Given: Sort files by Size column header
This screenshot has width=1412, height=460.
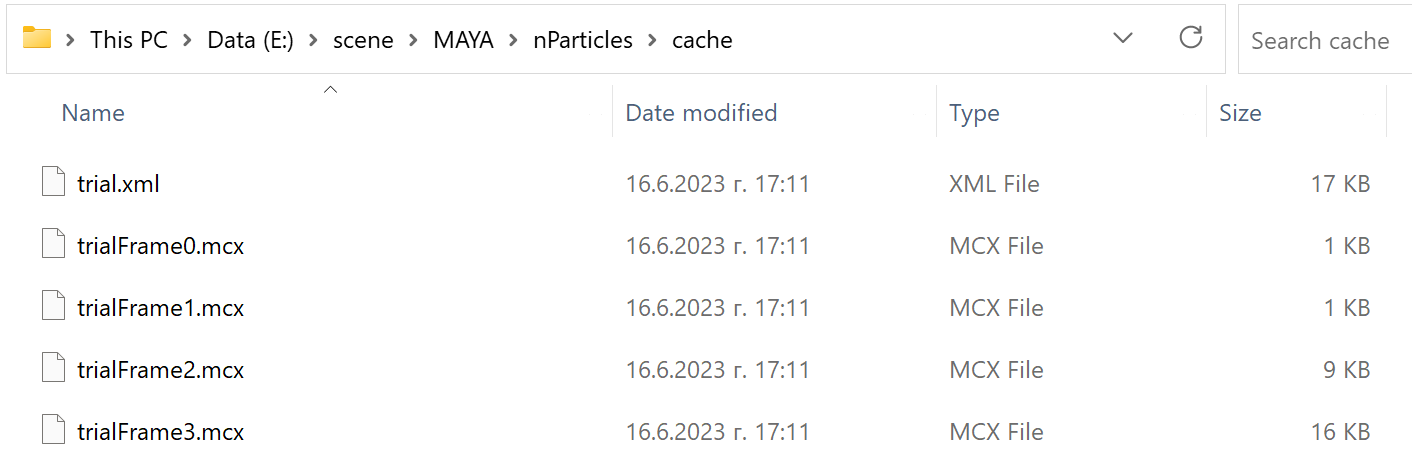Looking at the screenshot, I should point(1240,113).
